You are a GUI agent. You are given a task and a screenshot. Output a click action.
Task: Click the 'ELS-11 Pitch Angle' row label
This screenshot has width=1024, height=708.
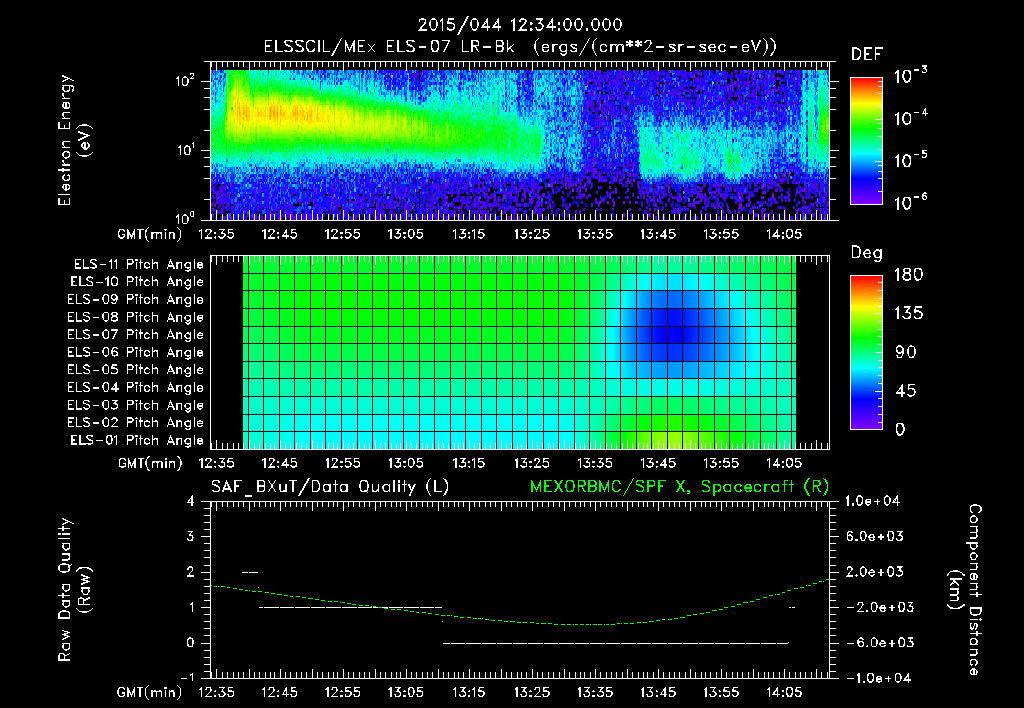138,265
